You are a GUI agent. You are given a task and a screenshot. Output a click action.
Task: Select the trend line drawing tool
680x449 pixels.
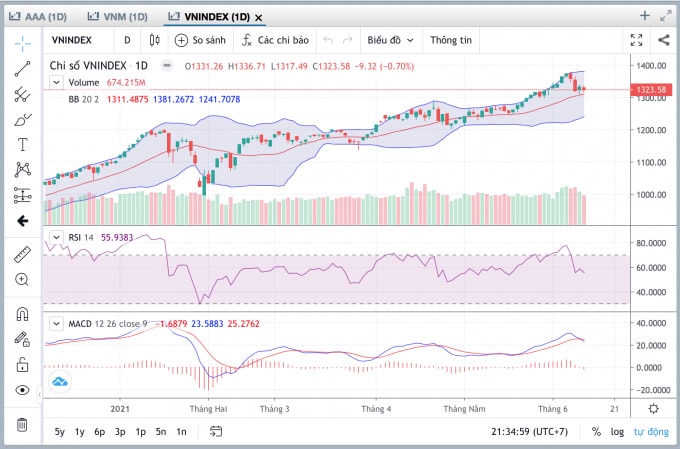tap(23, 69)
